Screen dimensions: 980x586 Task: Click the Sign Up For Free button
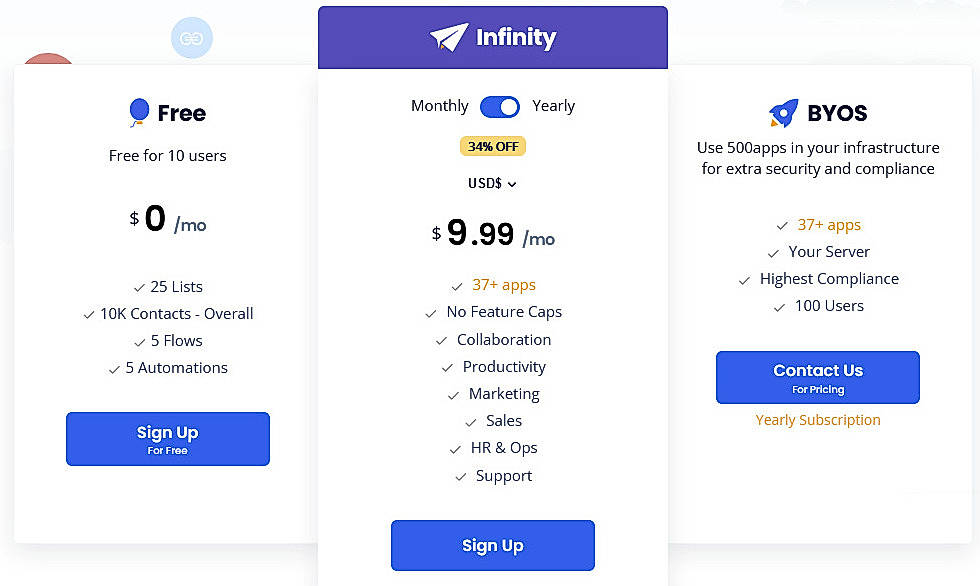point(168,439)
